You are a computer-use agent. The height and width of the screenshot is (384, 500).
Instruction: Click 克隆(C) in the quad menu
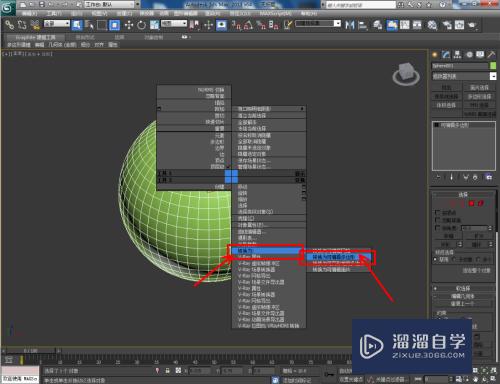tap(269, 218)
